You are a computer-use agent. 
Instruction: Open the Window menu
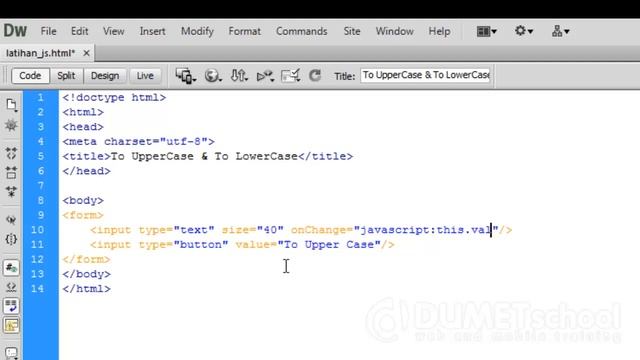coord(394,31)
